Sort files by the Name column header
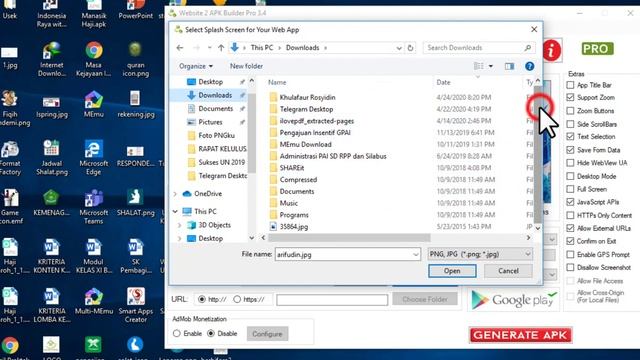Screen dimensions: 640x360 (x=277, y=82)
